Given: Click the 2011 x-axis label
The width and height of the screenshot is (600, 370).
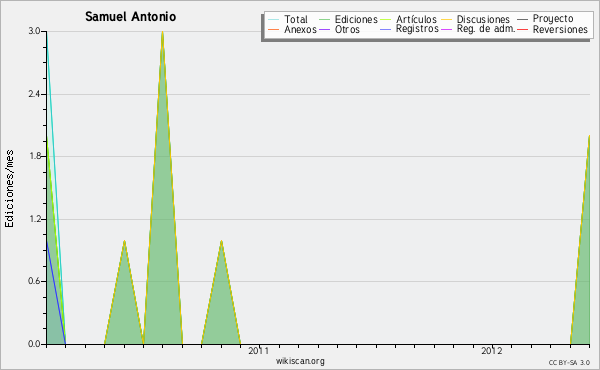Looking at the screenshot, I should point(259,350).
